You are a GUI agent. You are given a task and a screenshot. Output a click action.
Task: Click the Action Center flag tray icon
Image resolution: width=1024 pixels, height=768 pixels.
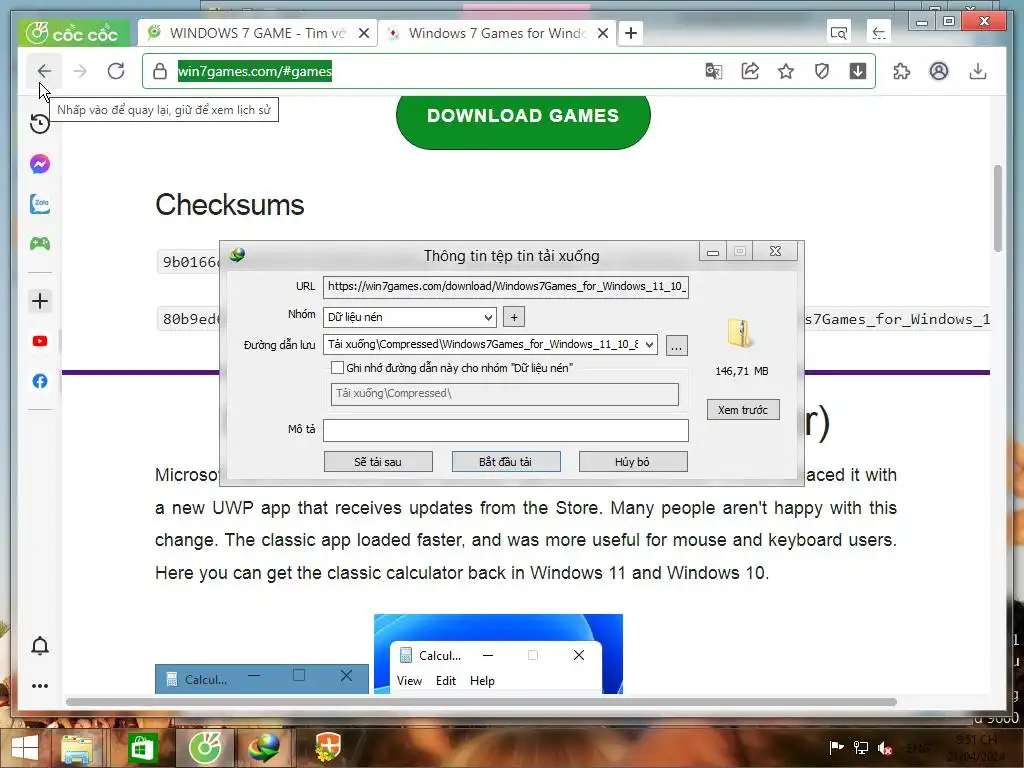836,748
